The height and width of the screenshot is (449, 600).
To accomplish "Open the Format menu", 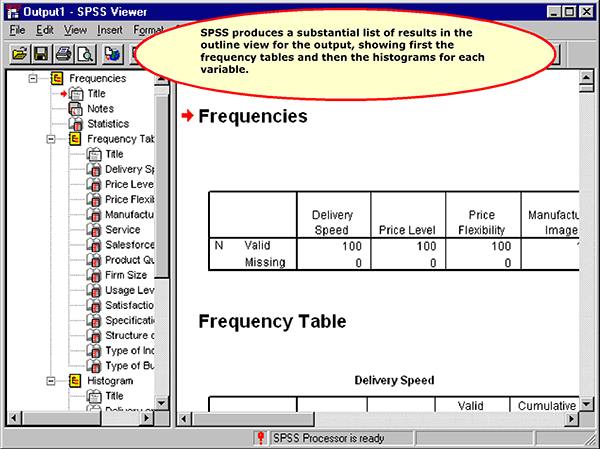I will (x=148, y=30).
